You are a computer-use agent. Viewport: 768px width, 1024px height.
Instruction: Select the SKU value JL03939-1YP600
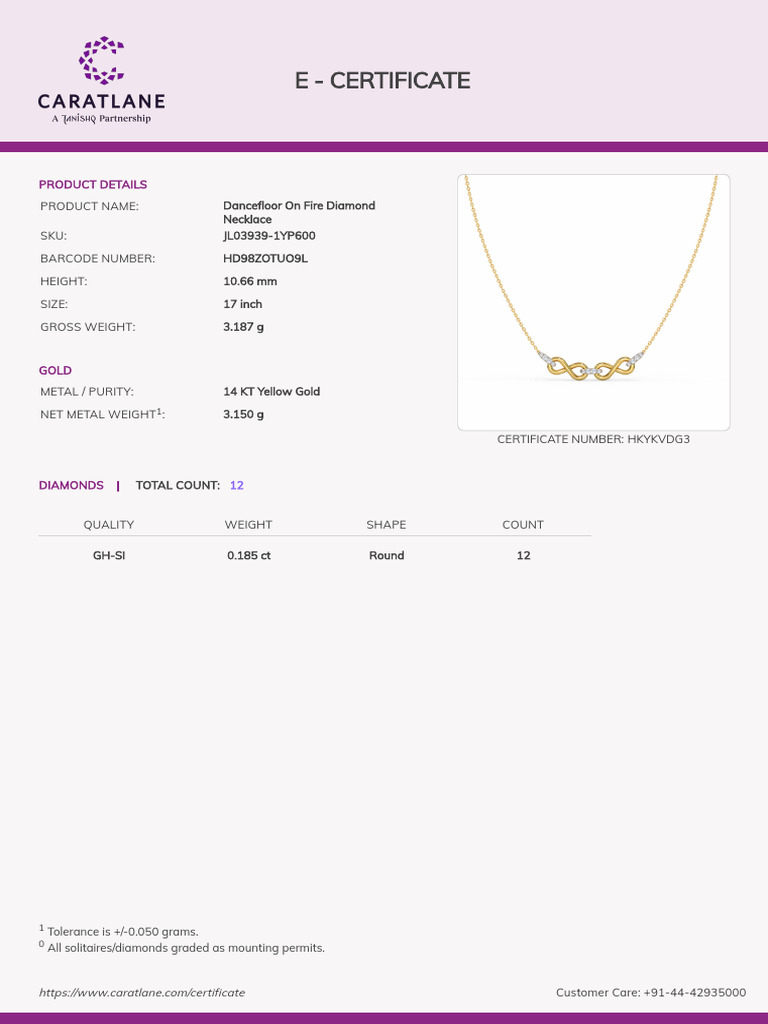pyautogui.click(x=269, y=235)
